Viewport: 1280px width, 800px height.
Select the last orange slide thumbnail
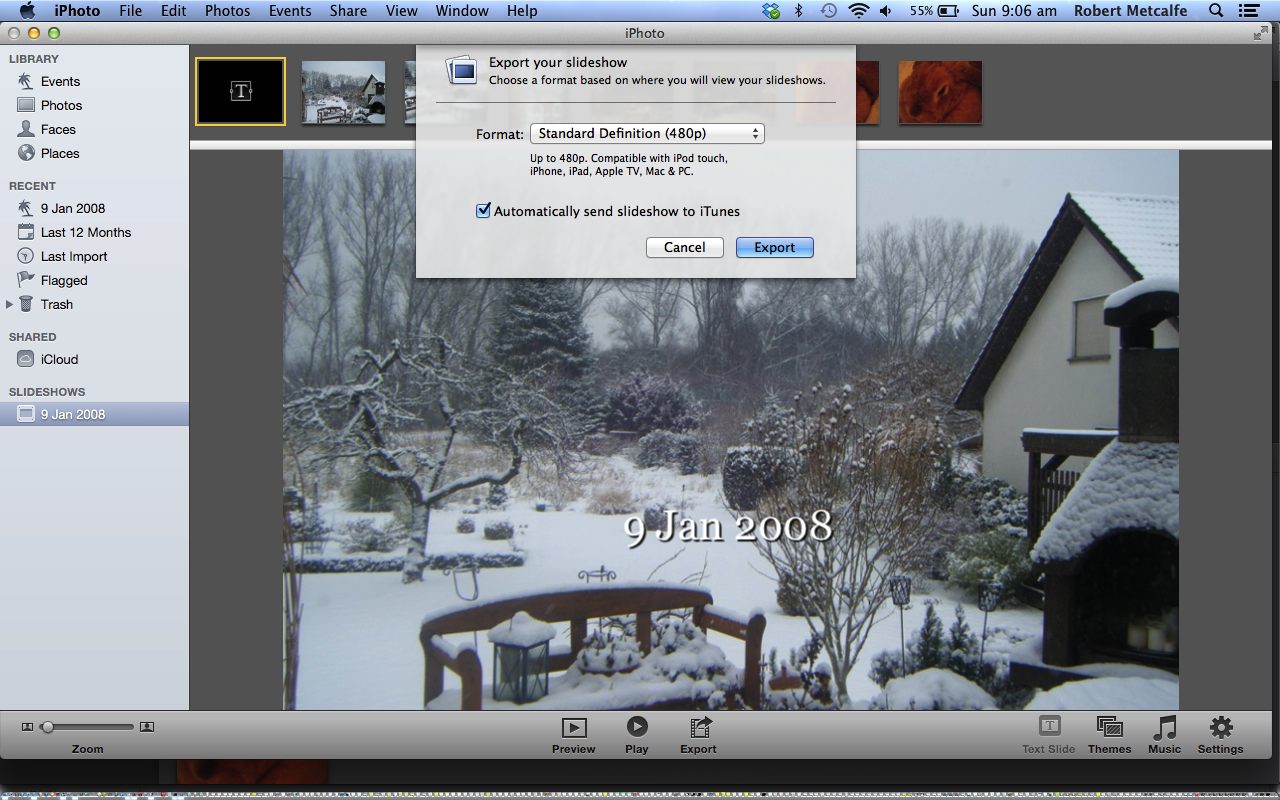940,92
